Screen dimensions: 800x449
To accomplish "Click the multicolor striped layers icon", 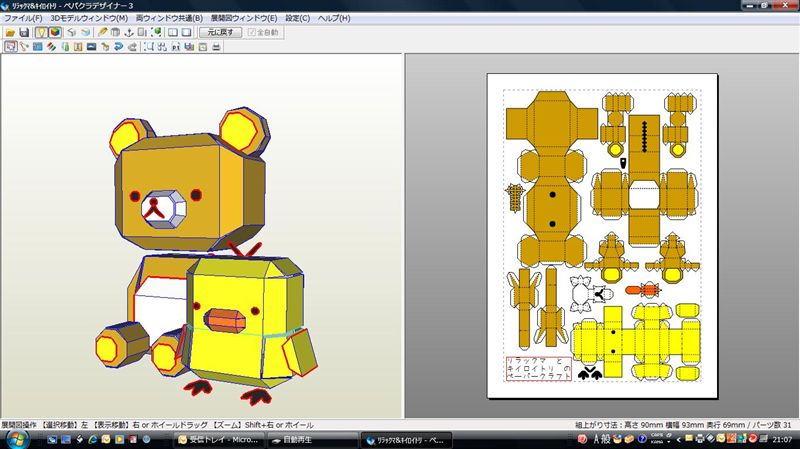I will 52,47.
